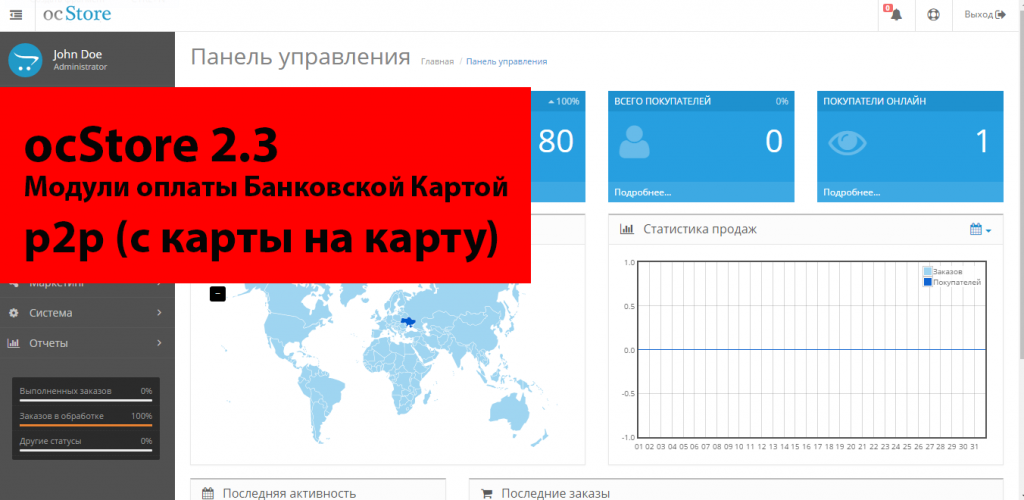Toggle Покупателей legend swatch in chart
Viewport: 1024px width, 500px height.
(x=927, y=282)
